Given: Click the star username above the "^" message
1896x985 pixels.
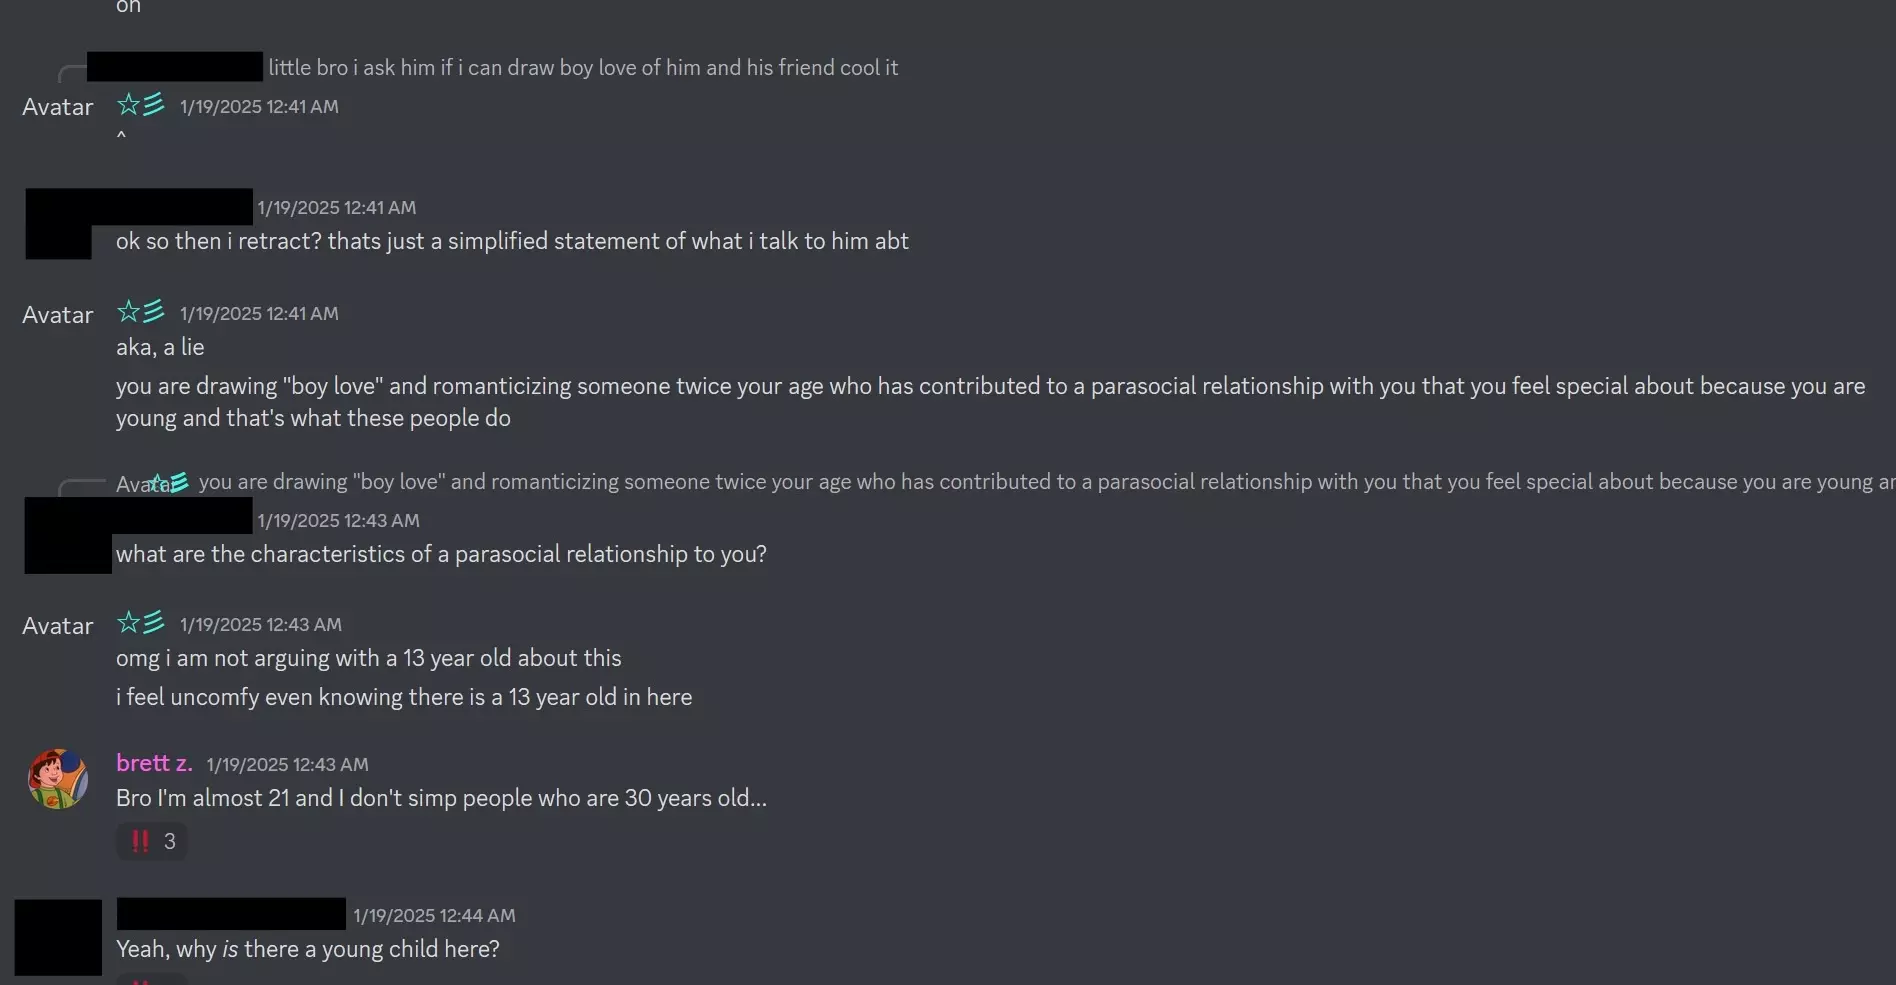Looking at the screenshot, I should click(x=141, y=105).
